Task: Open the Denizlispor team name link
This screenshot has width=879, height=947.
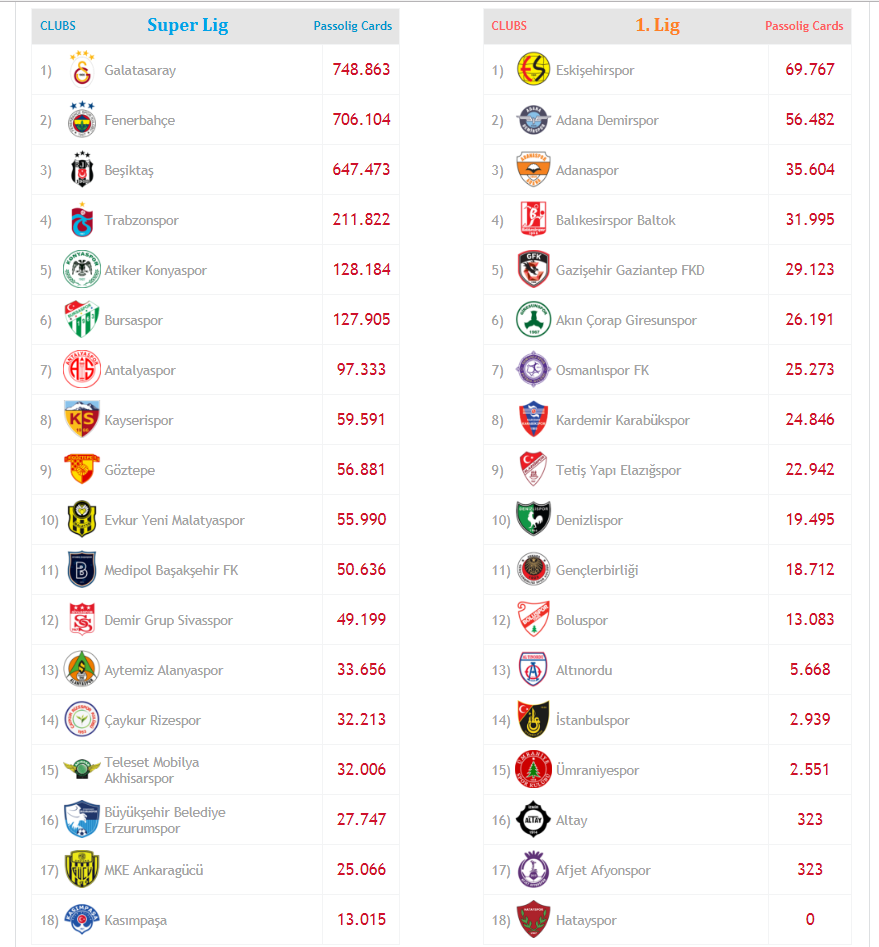Action: pyautogui.click(x=589, y=521)
